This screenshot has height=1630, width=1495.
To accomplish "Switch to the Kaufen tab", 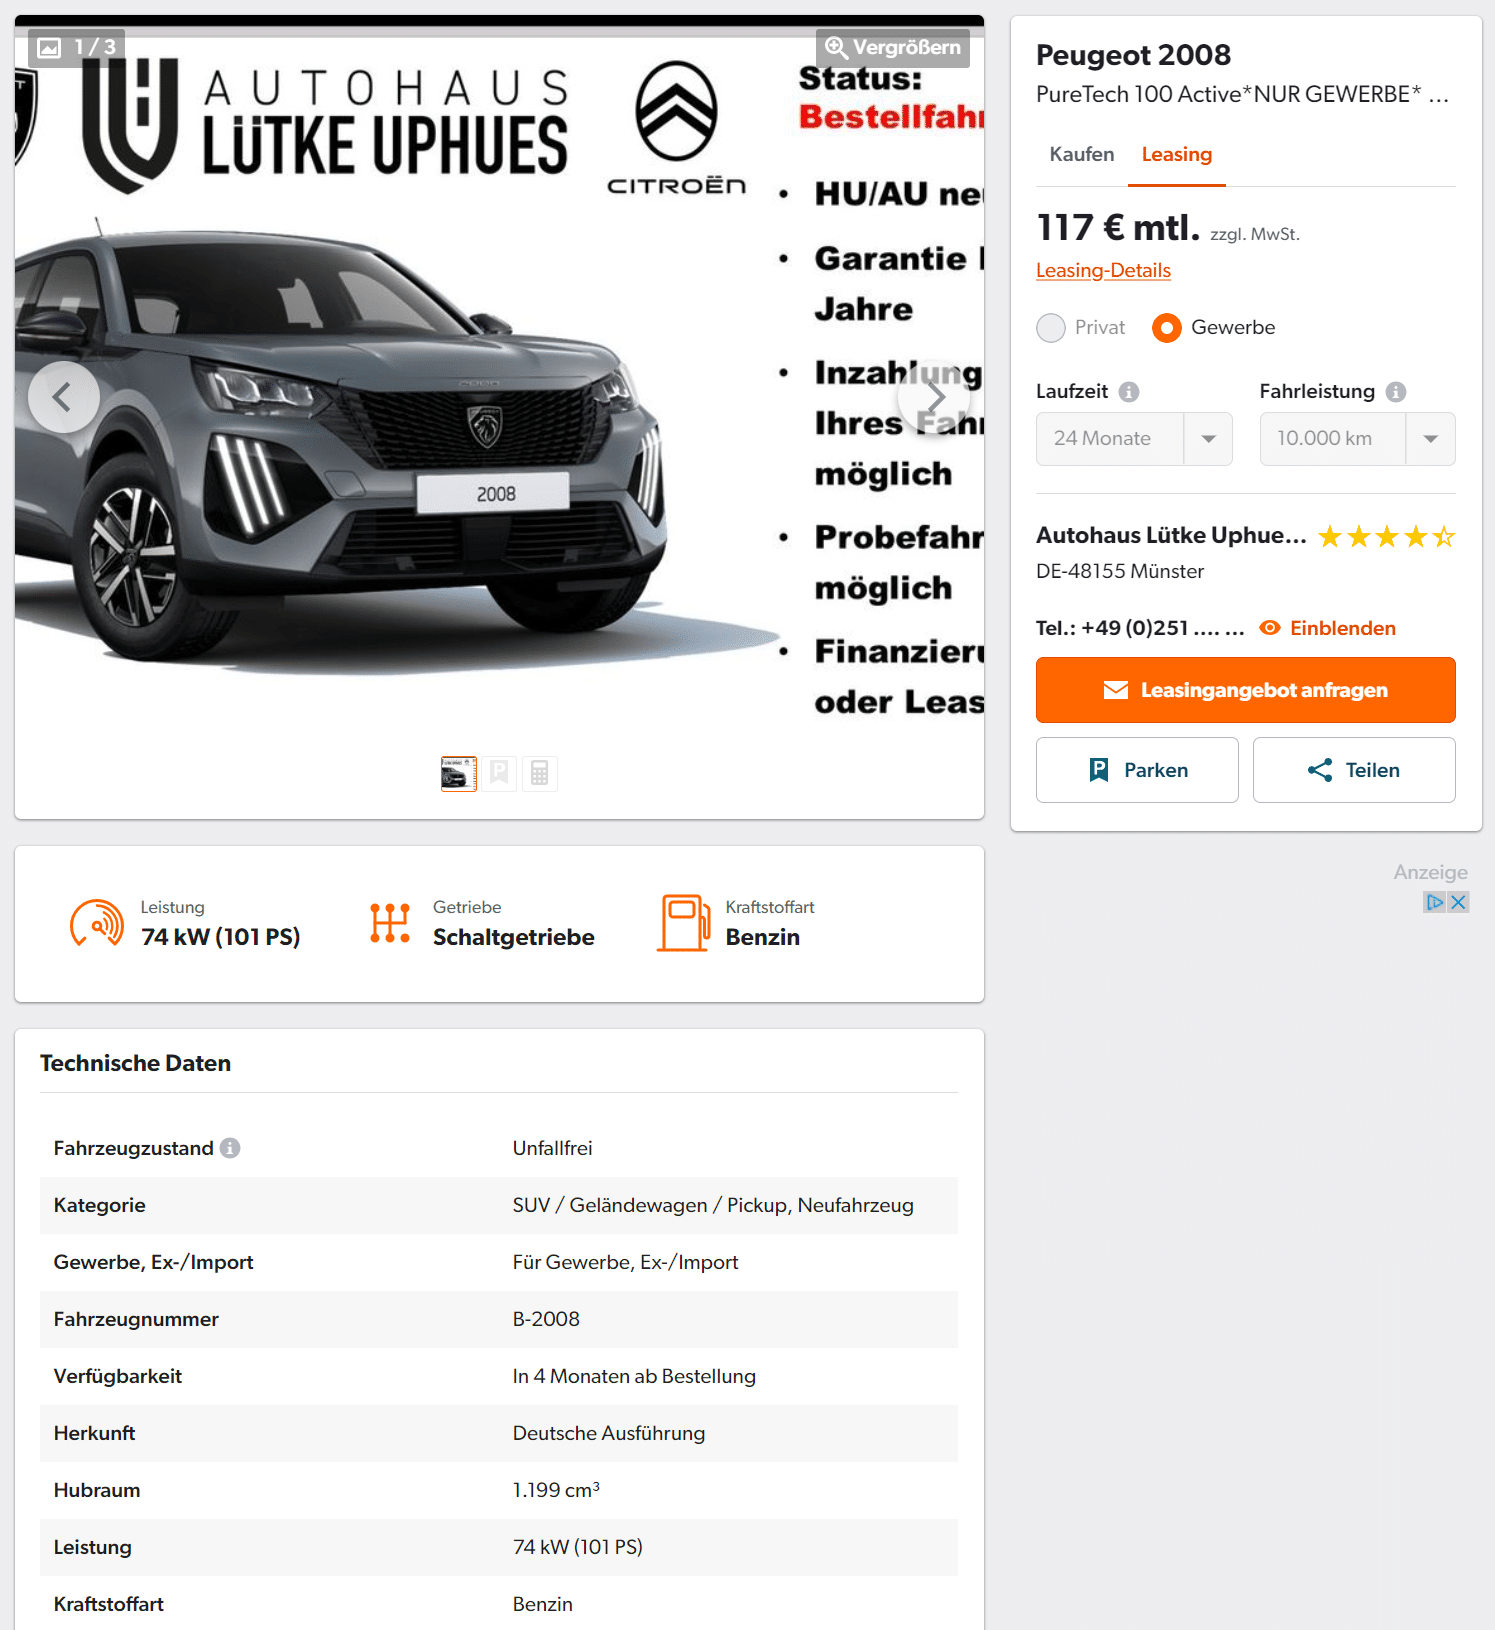I will (x=1081, y=155).
